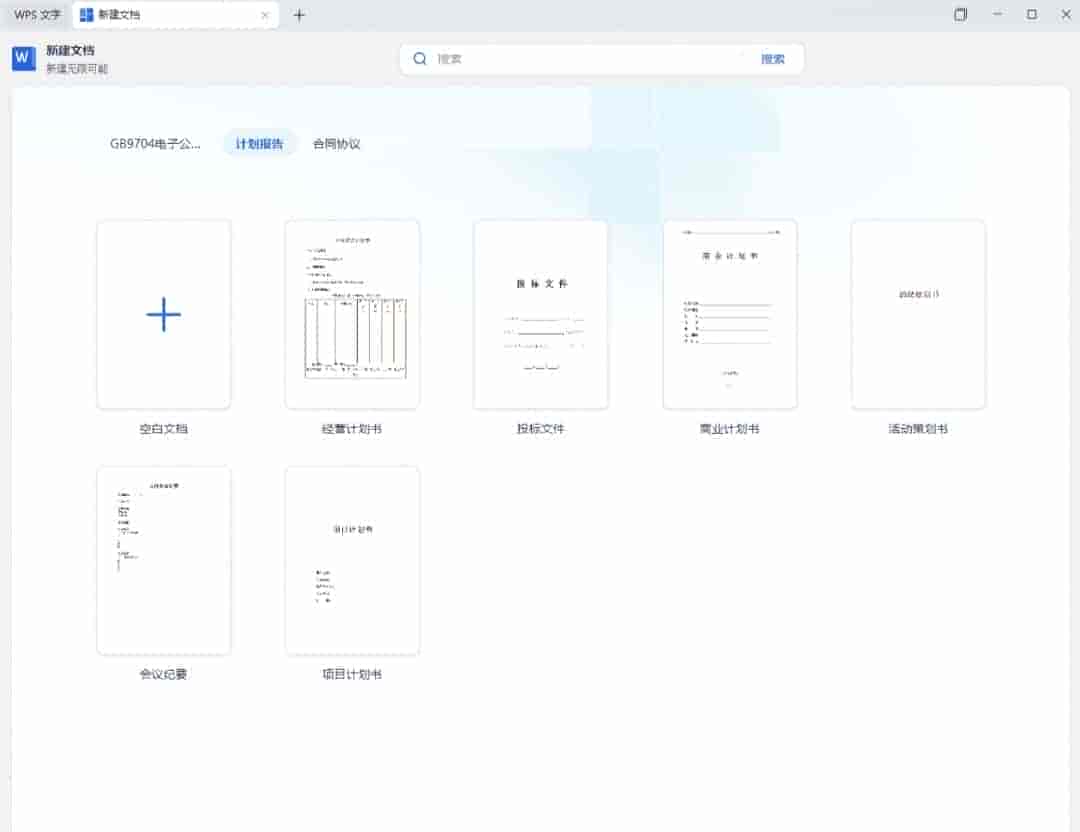The width and height of the screenshot is (1080, 832).
Task: Click the restore-down window icon at top right
Action: 960,15
